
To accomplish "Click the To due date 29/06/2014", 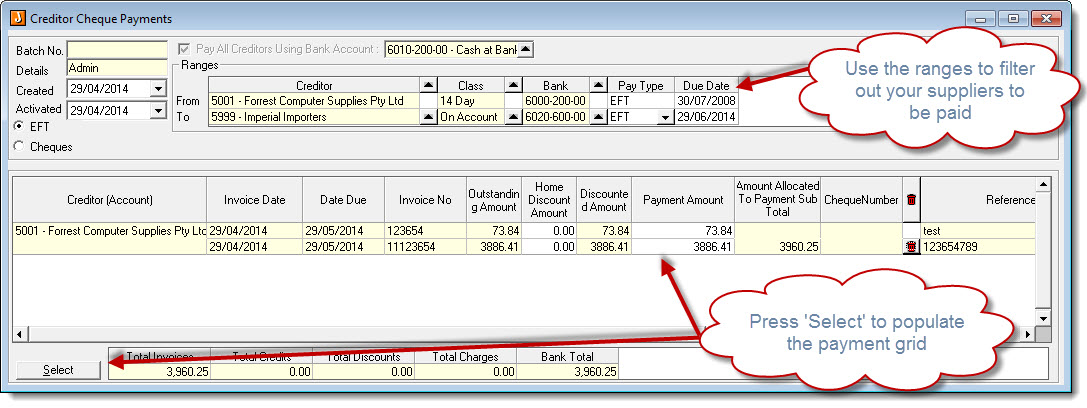I will pyautogui.click(x=706, y=117).
